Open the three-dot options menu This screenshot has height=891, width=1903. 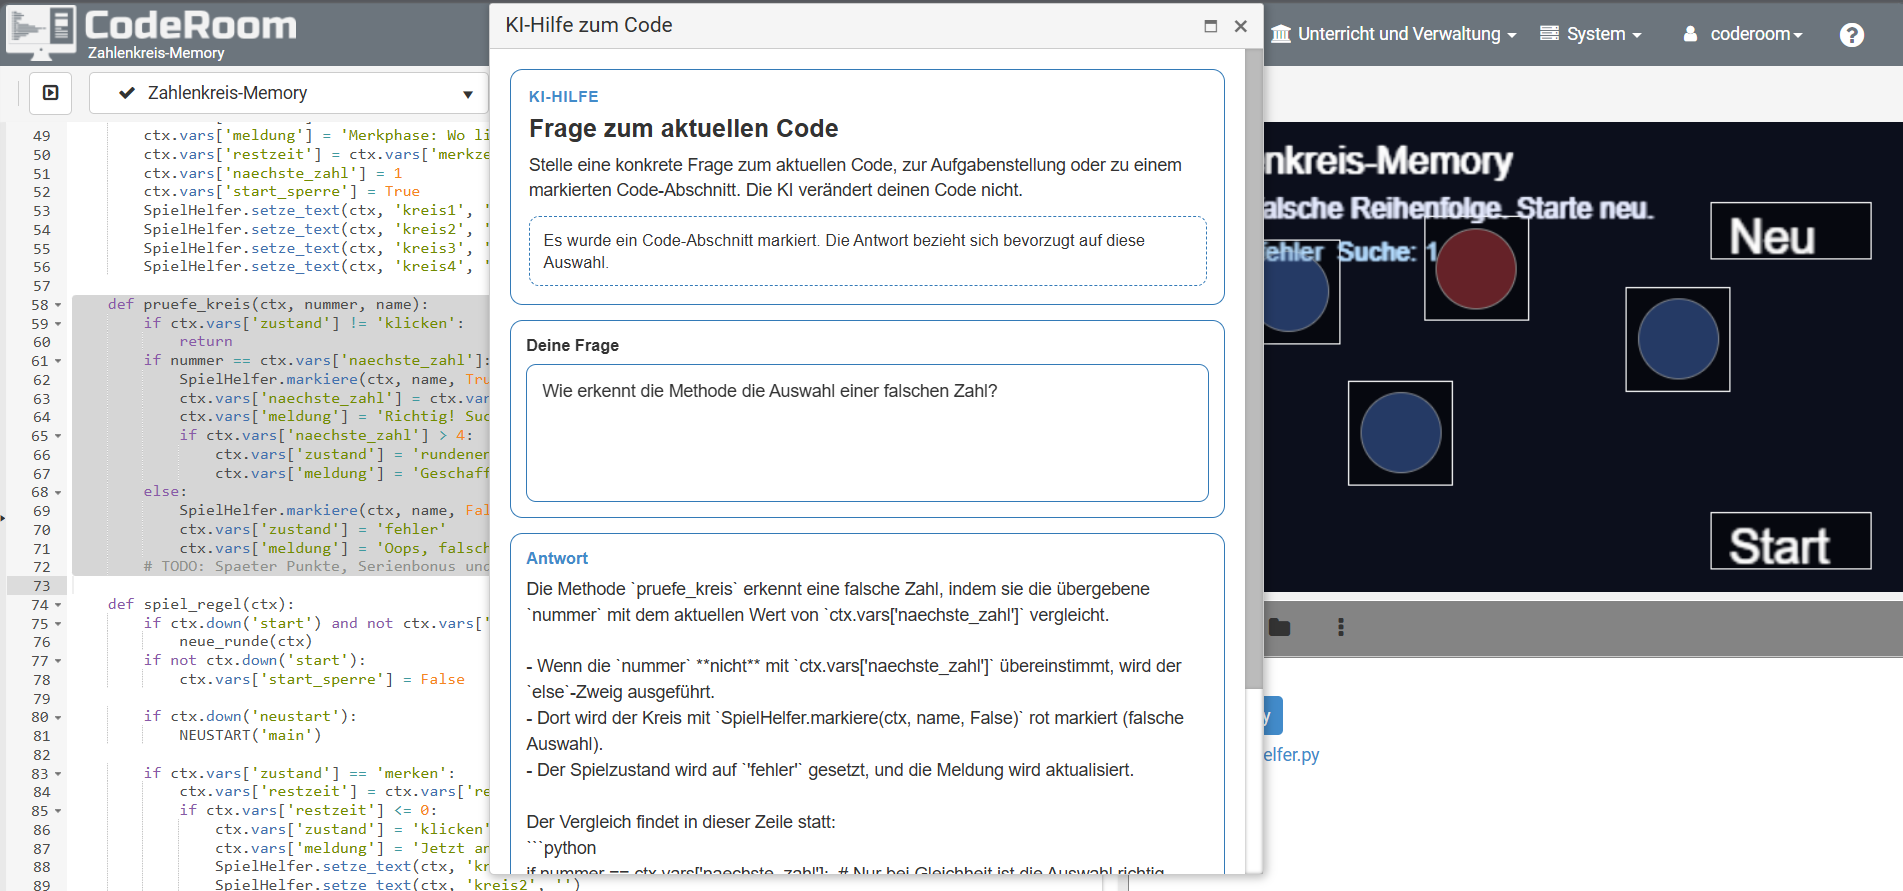1341,627
